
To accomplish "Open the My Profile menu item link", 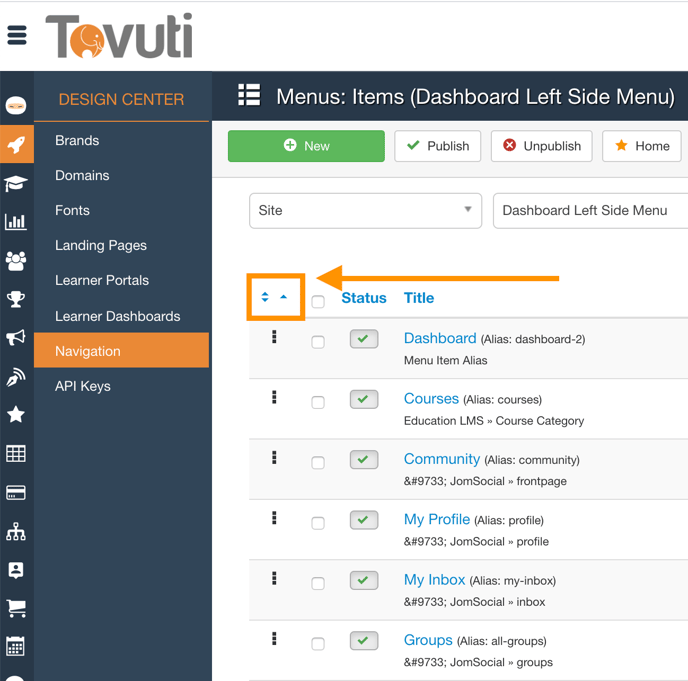I will click(436, 519).
